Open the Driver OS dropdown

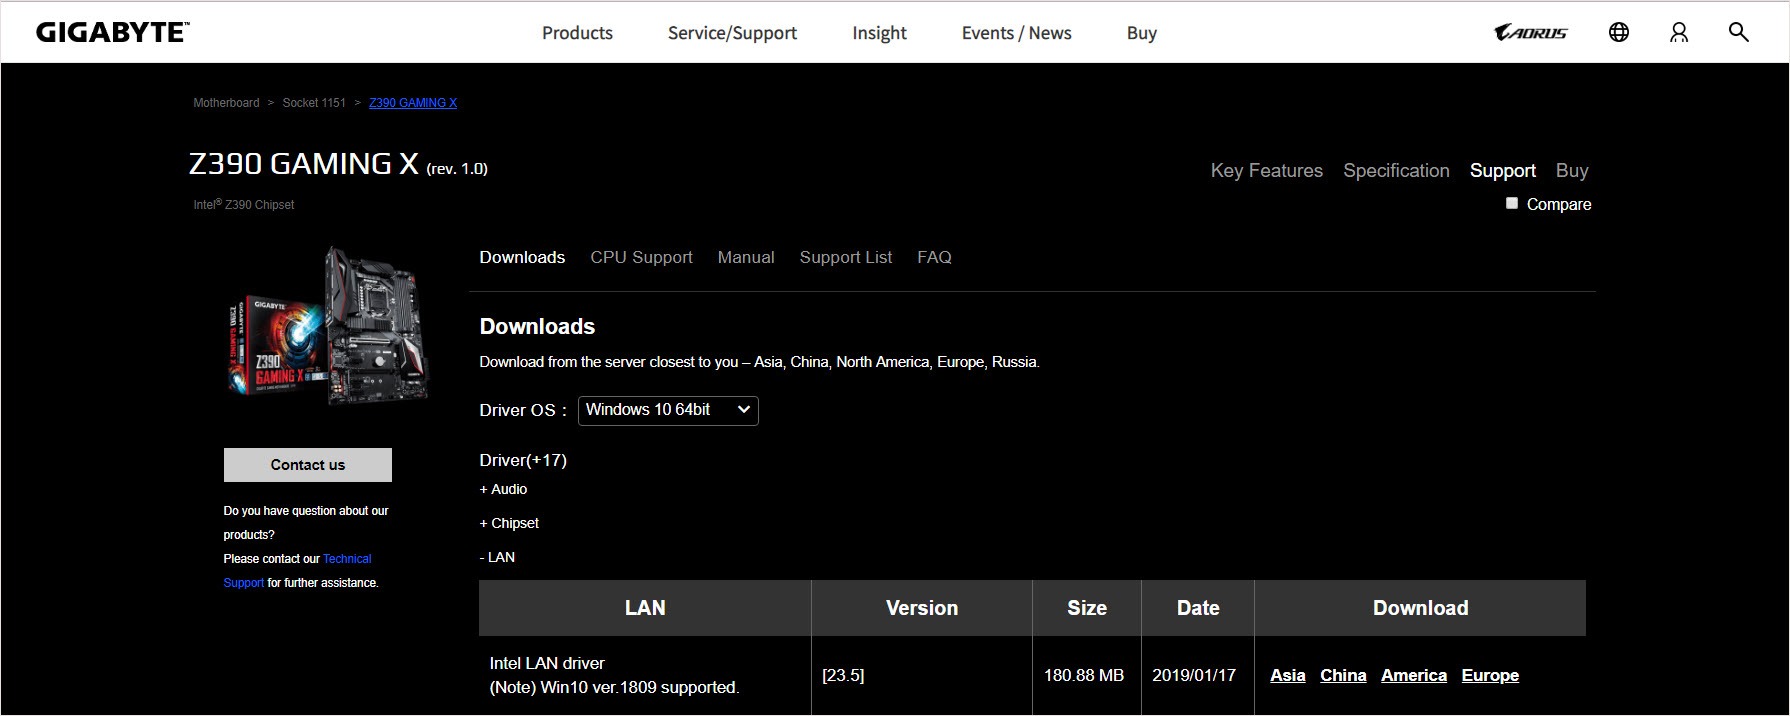pos(667,410)
